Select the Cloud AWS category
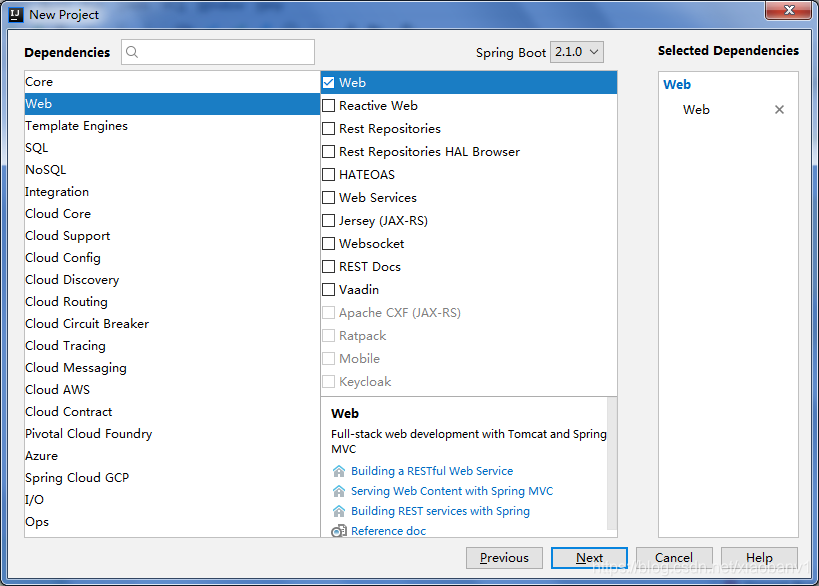 [172, 390]
